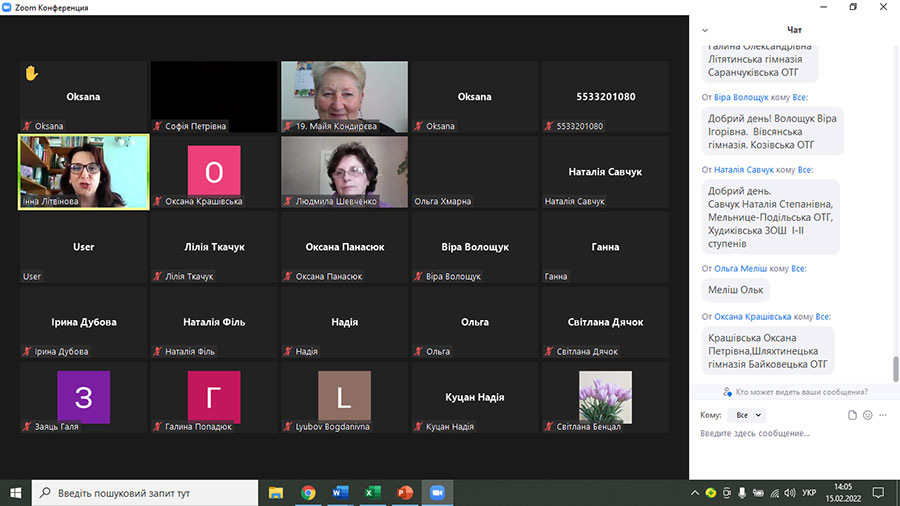Open the 'Кому: Все' recipient dropdown
The image size is (900, 506).
747,415
